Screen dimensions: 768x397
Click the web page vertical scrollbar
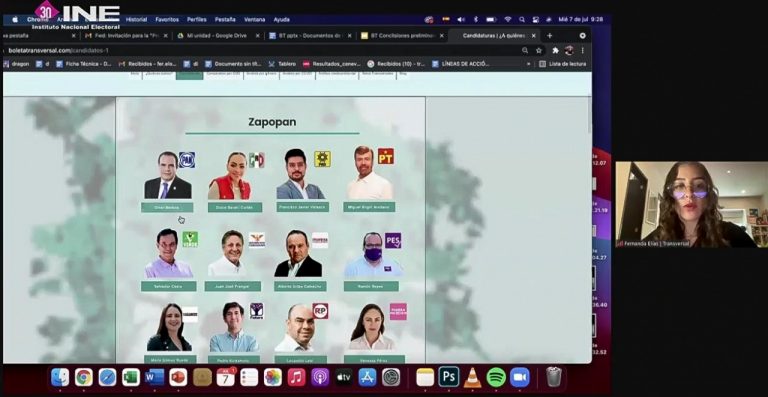(589, 116)
